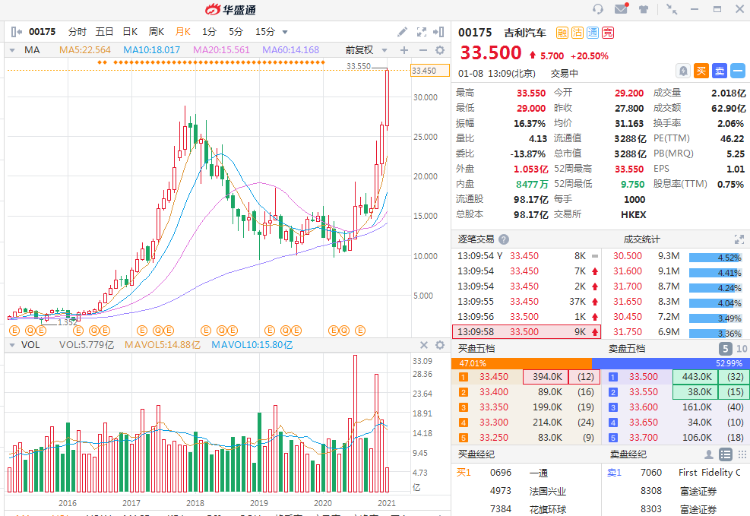This screenshot has height=516, width=750.
Task: Switch to 日K daily chart
Action: (x=130, y=32)
